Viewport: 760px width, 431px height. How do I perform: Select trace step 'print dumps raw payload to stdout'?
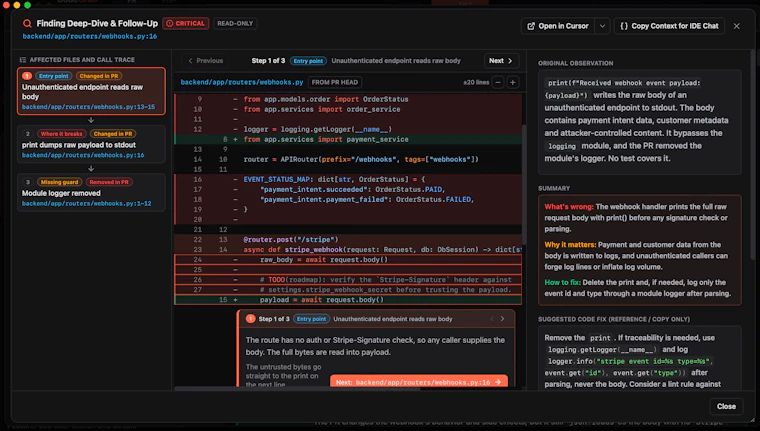click(x=91, y=144)
